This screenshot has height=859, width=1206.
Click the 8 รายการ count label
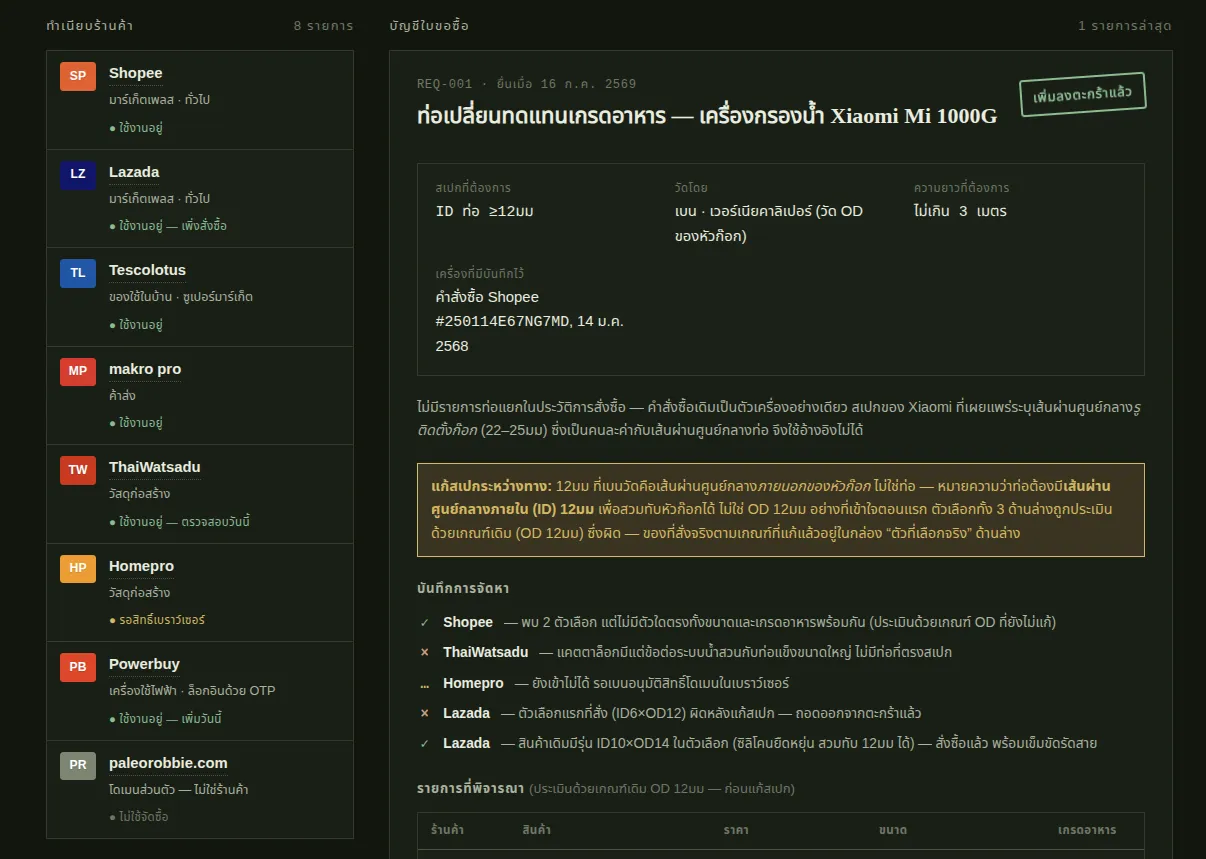pyautogui.click(x=323, y=25)
